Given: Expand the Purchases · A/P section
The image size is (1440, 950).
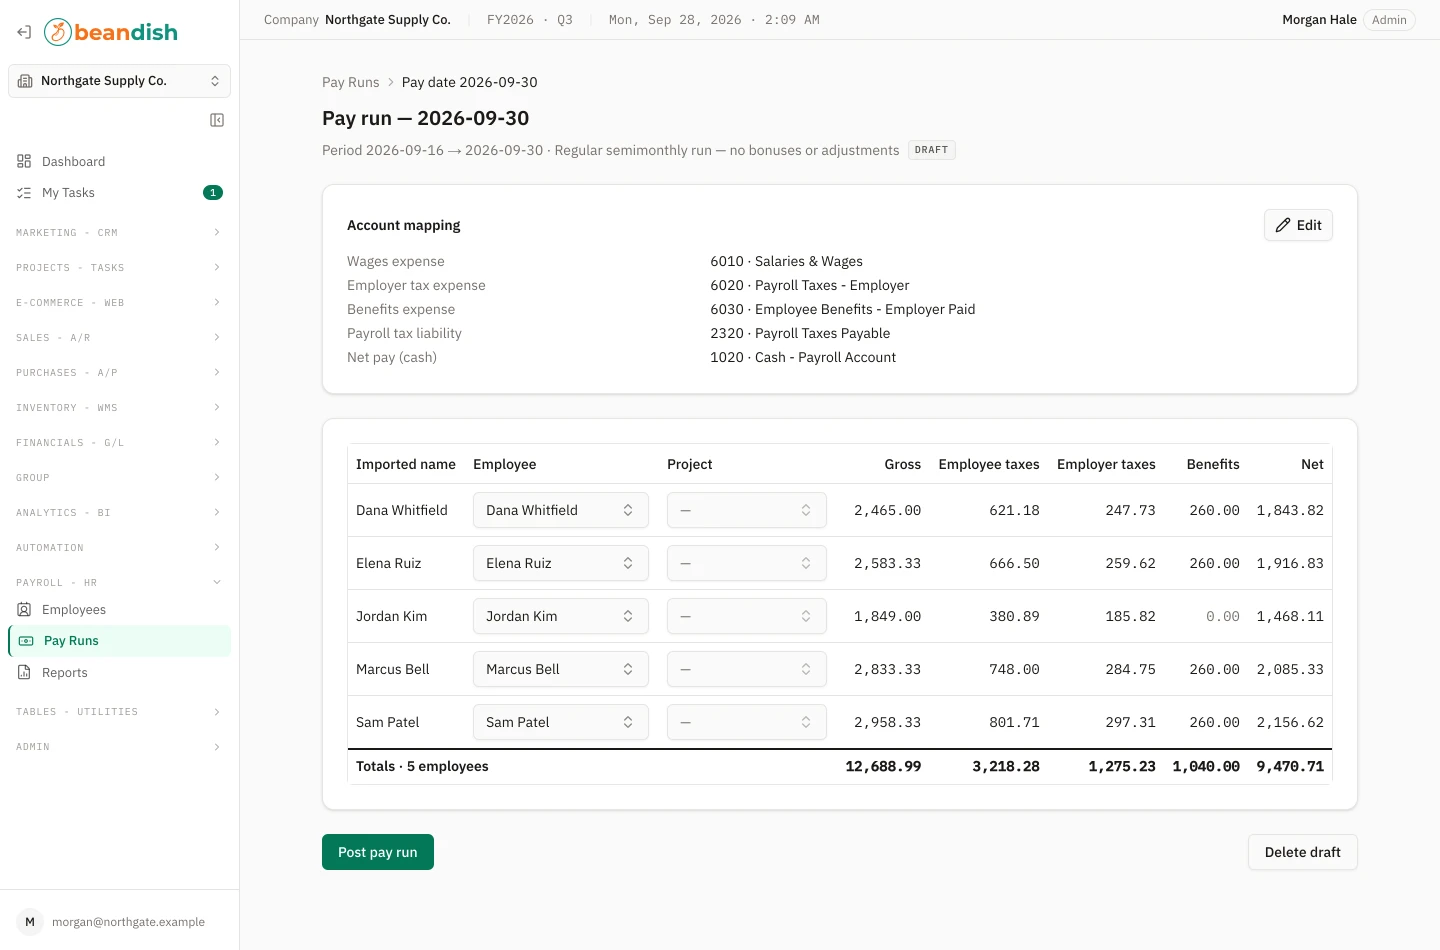Looking at the screenshot, I should (119, 373).
